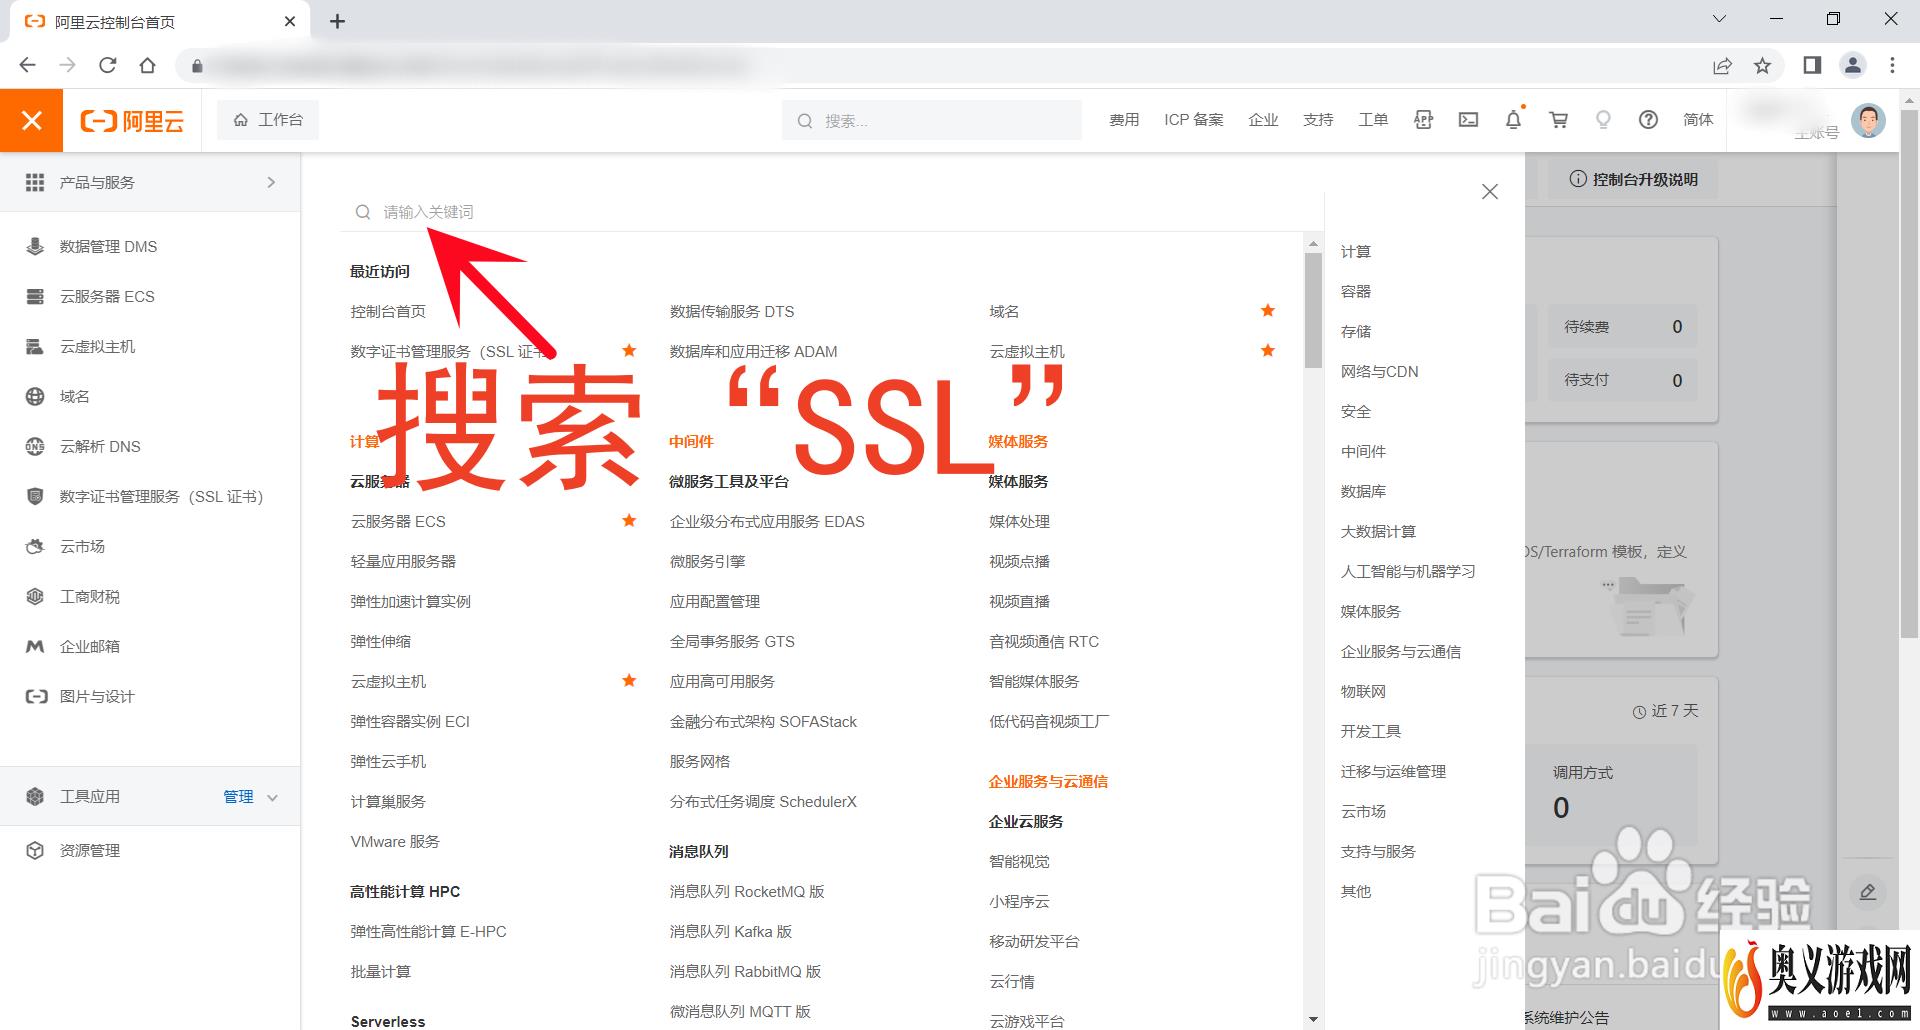
Task: Focus the 请输入关键词 product search field
Action: [830, 212]
